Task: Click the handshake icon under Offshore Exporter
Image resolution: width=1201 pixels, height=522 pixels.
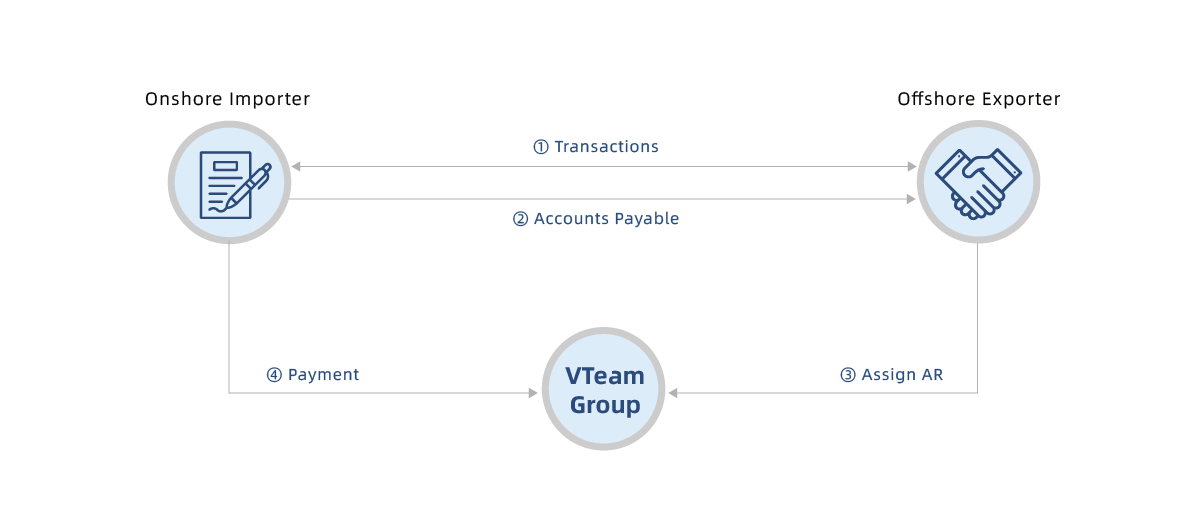Action: (977, 182)
